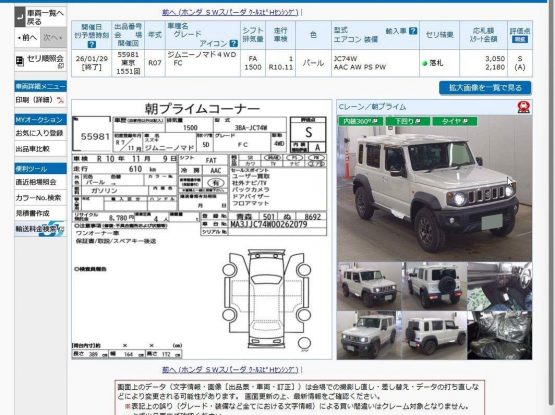Image resolution: width=555 pixels, height=415 pixels.
Task: Select お気に入り登録 in MYオークション menu
Action: 40,133
